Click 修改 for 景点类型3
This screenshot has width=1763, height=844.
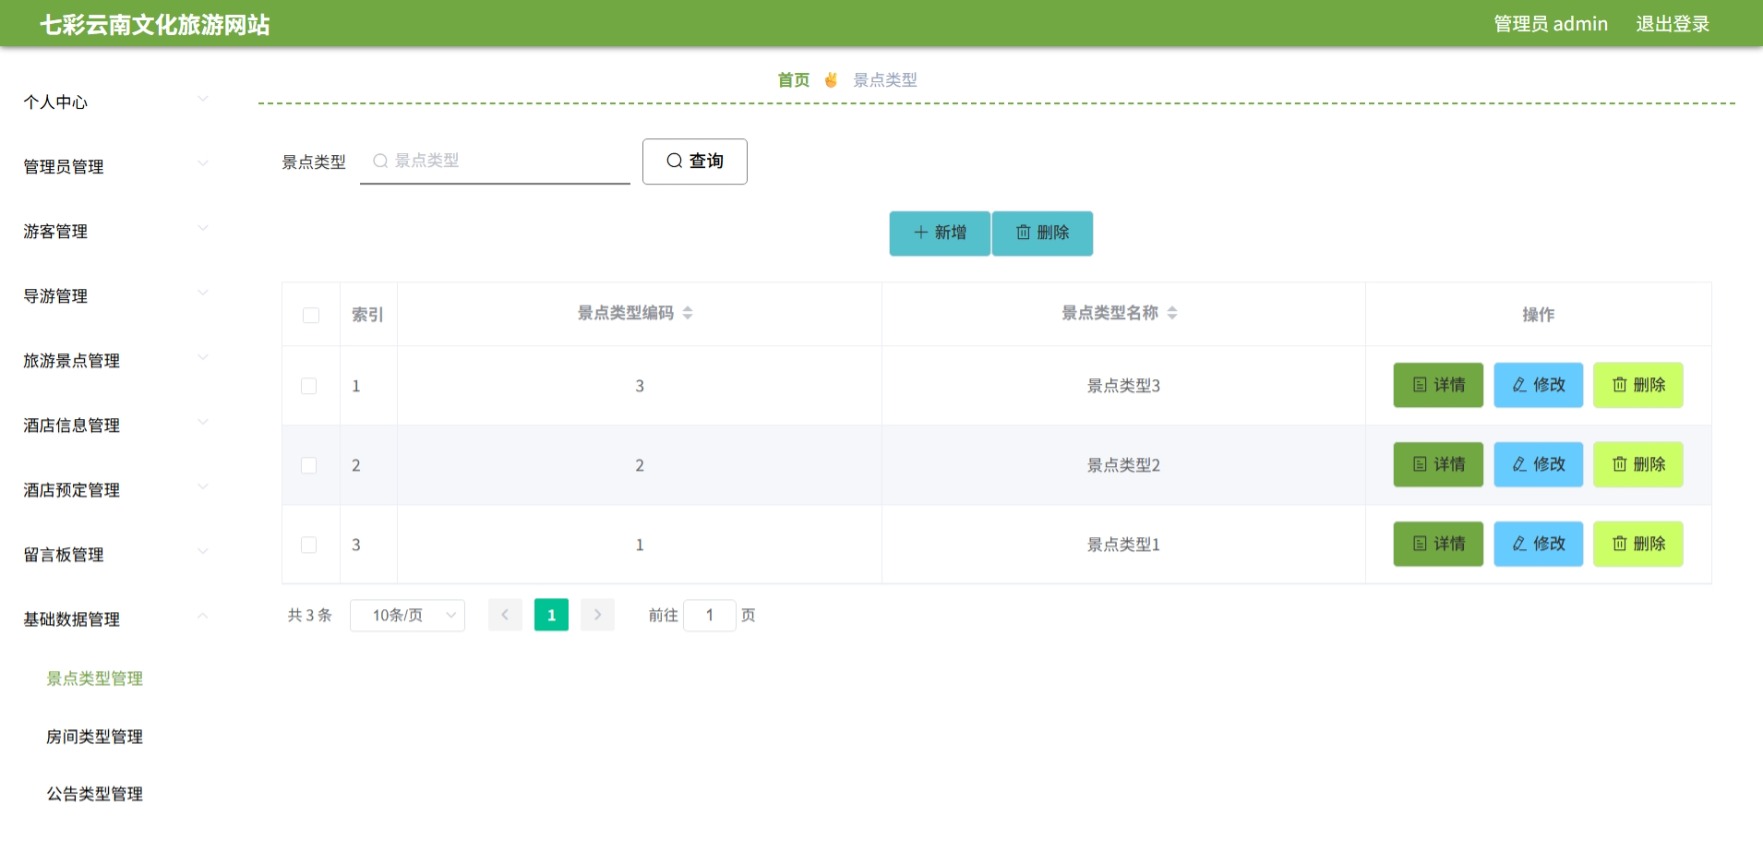coord(1538,385)
